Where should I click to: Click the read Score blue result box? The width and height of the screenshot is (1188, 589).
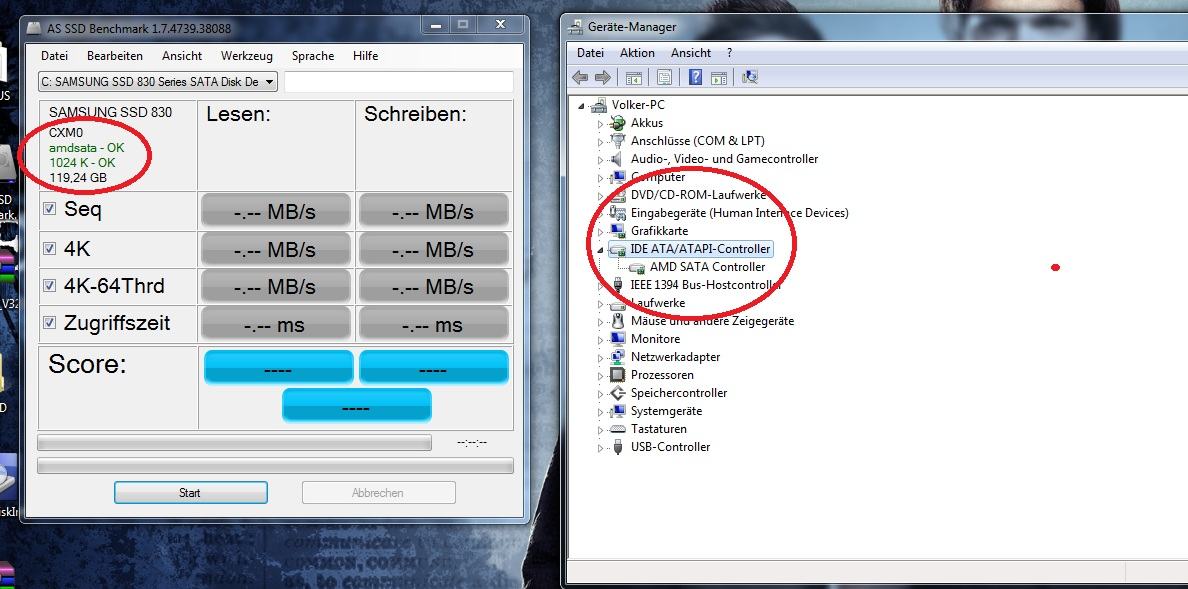[x=278, y=368]
